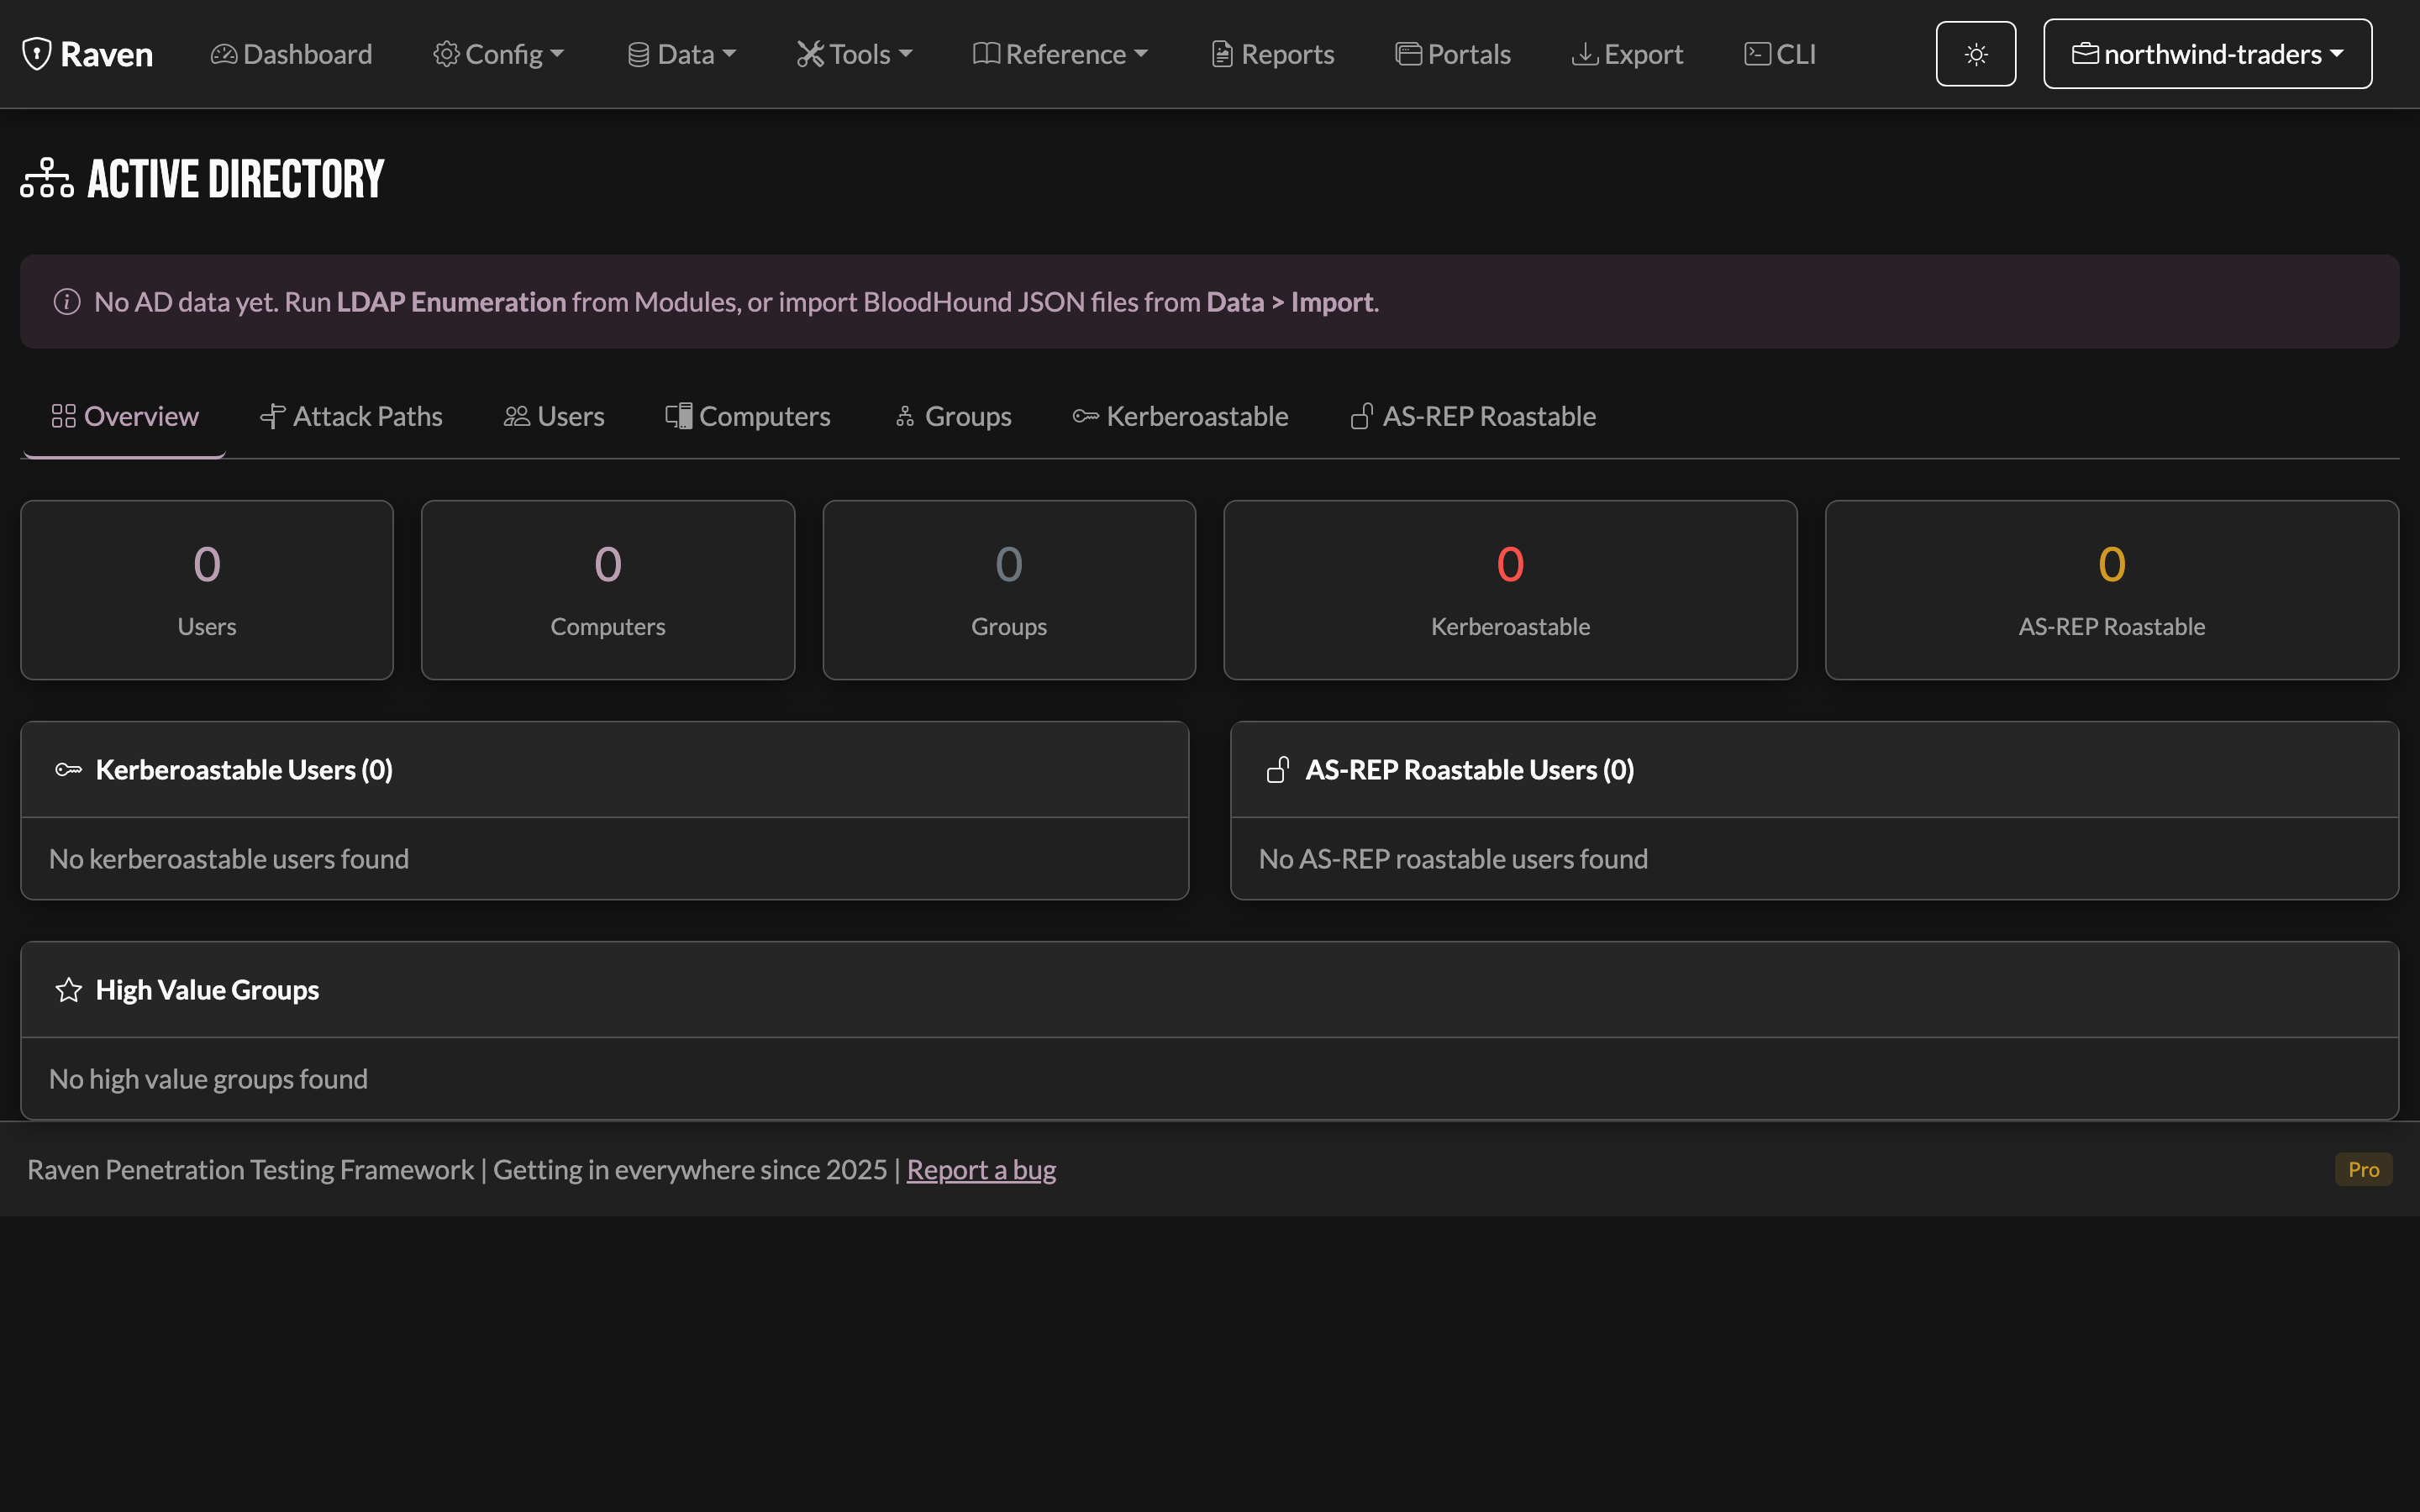Click the Raven shield logo icon
This screenshot has height=1512, width=2420.
[x=37, y=54]
